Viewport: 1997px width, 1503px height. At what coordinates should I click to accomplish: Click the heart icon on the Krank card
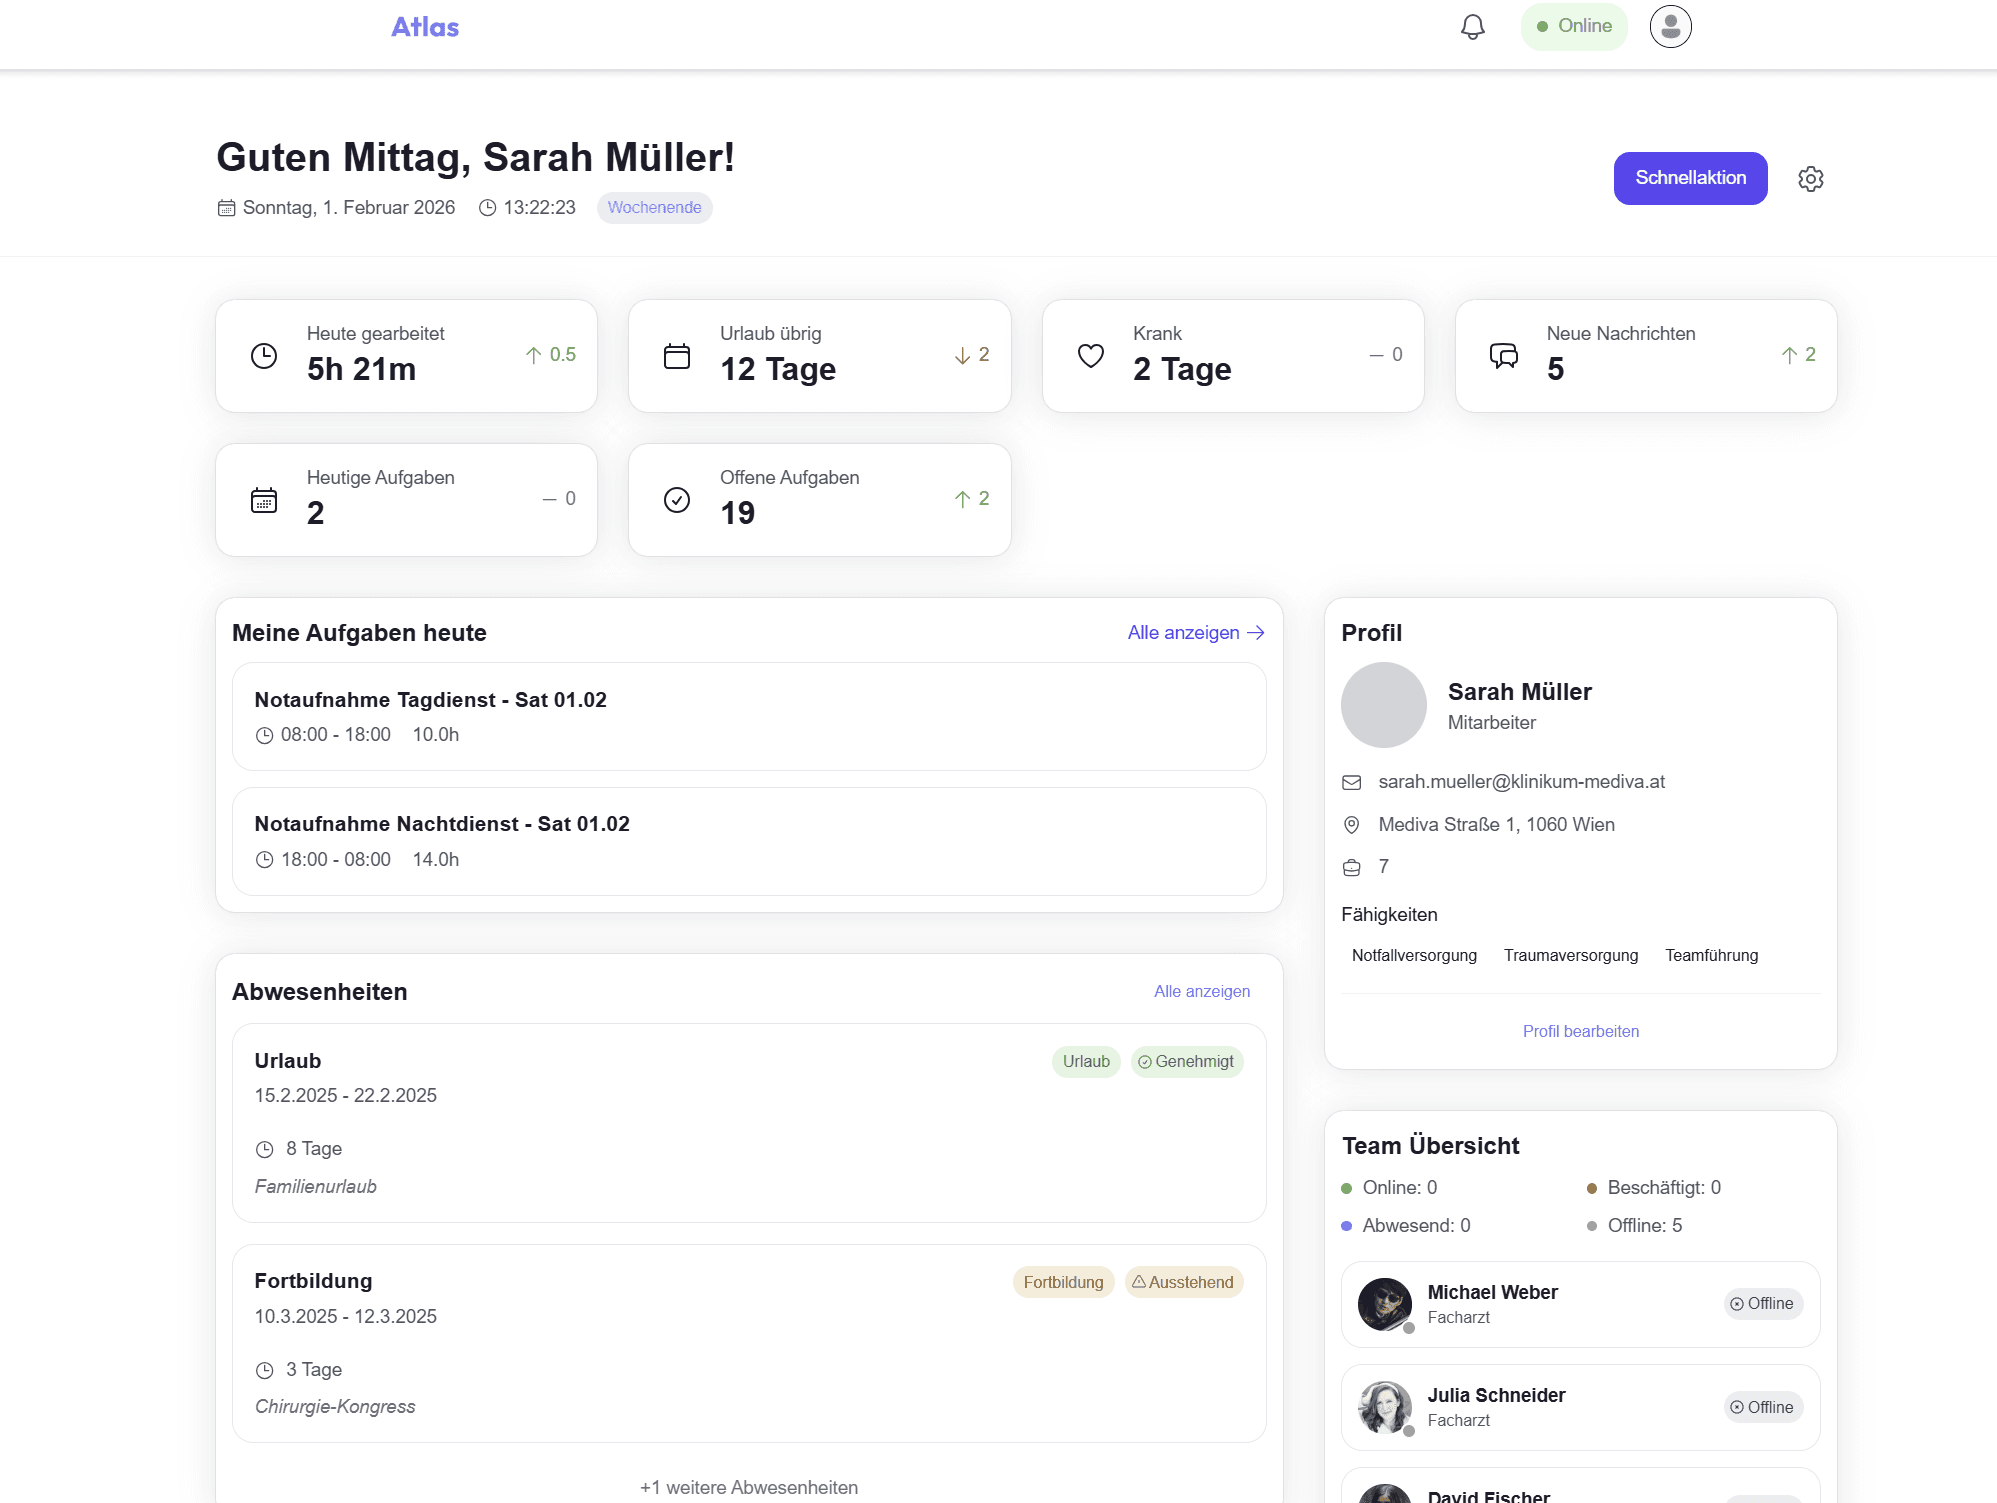click(1090, 355)
